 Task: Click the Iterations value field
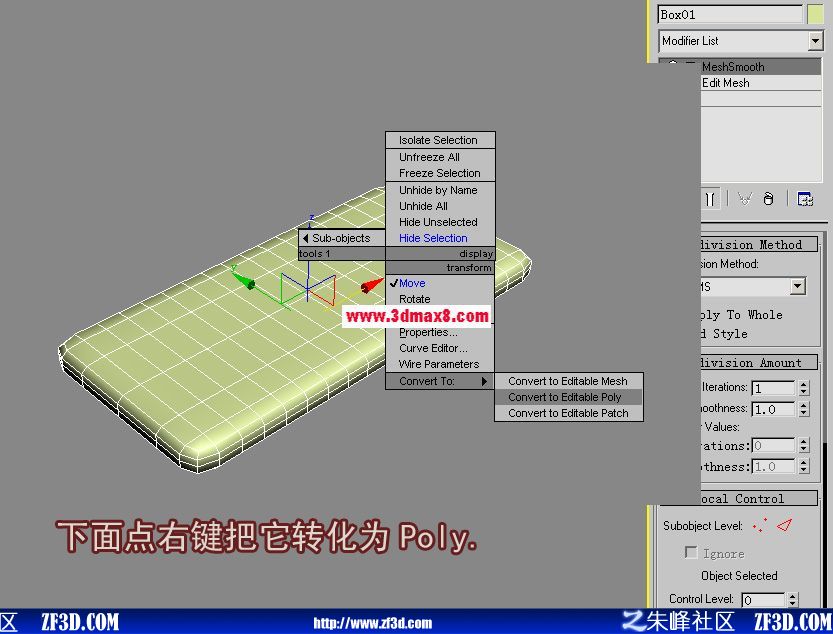773,388
